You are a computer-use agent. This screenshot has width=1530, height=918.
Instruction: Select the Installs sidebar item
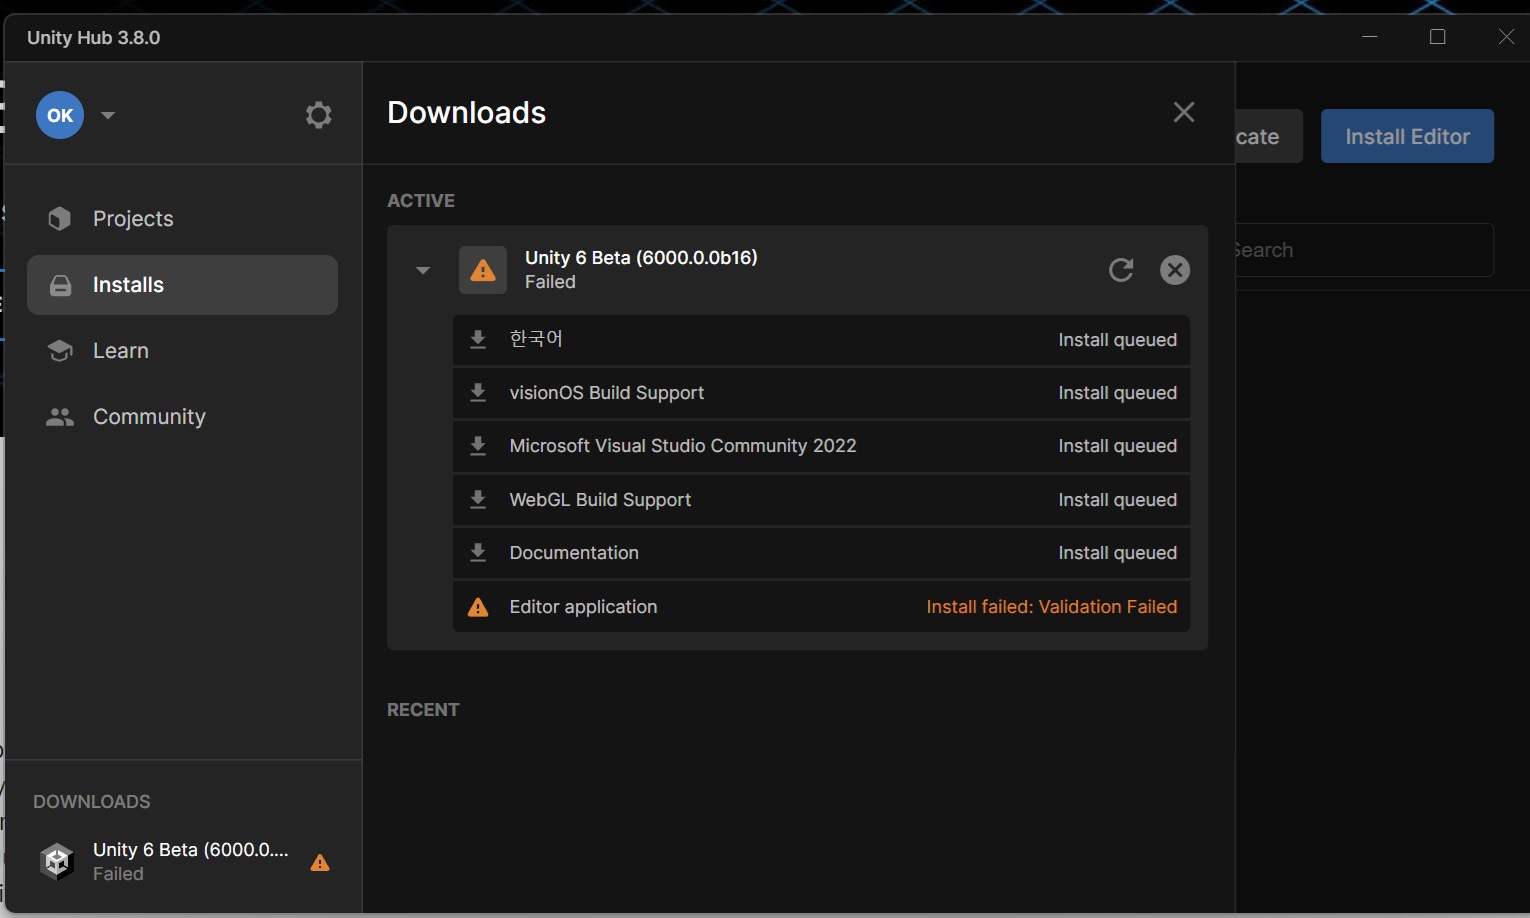click(x=182, y=285)
